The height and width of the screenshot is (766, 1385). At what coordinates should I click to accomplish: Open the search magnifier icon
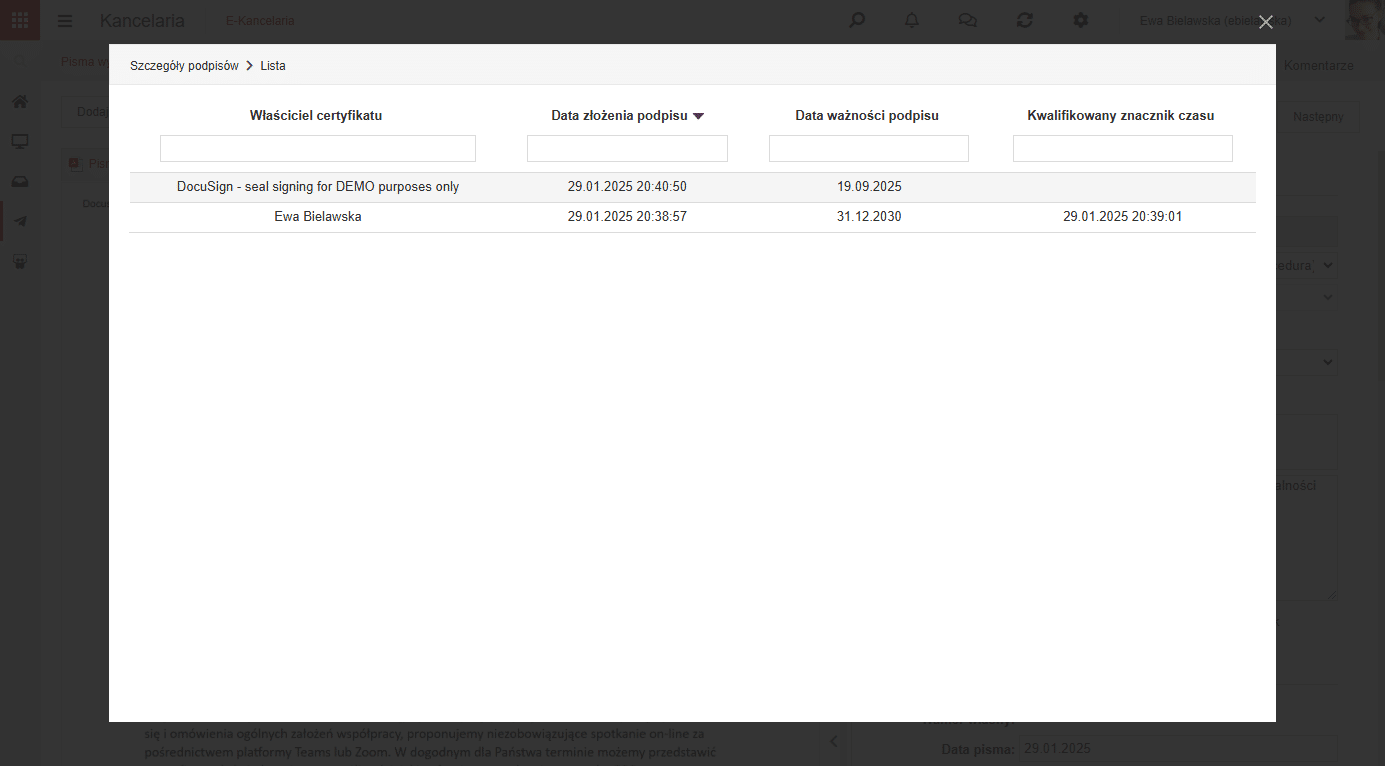pyautogui.click(x=857, y=20)
